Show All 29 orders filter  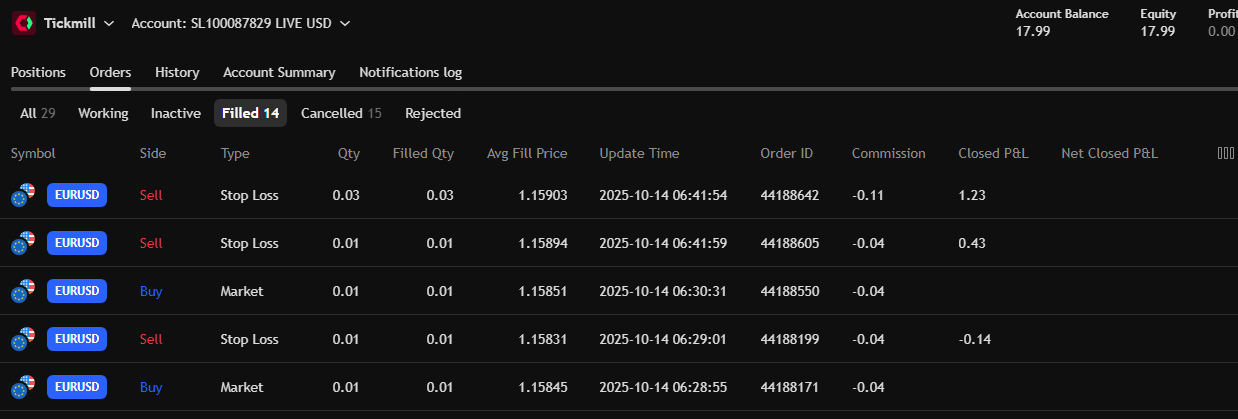tap(37, 113)
